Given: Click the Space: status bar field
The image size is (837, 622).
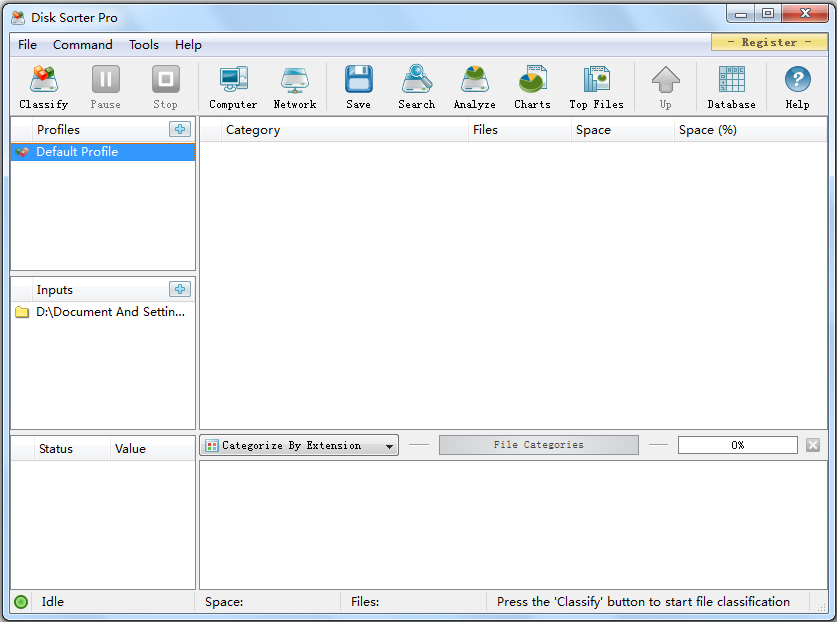Looking at the screenshot, I should 267,602.
